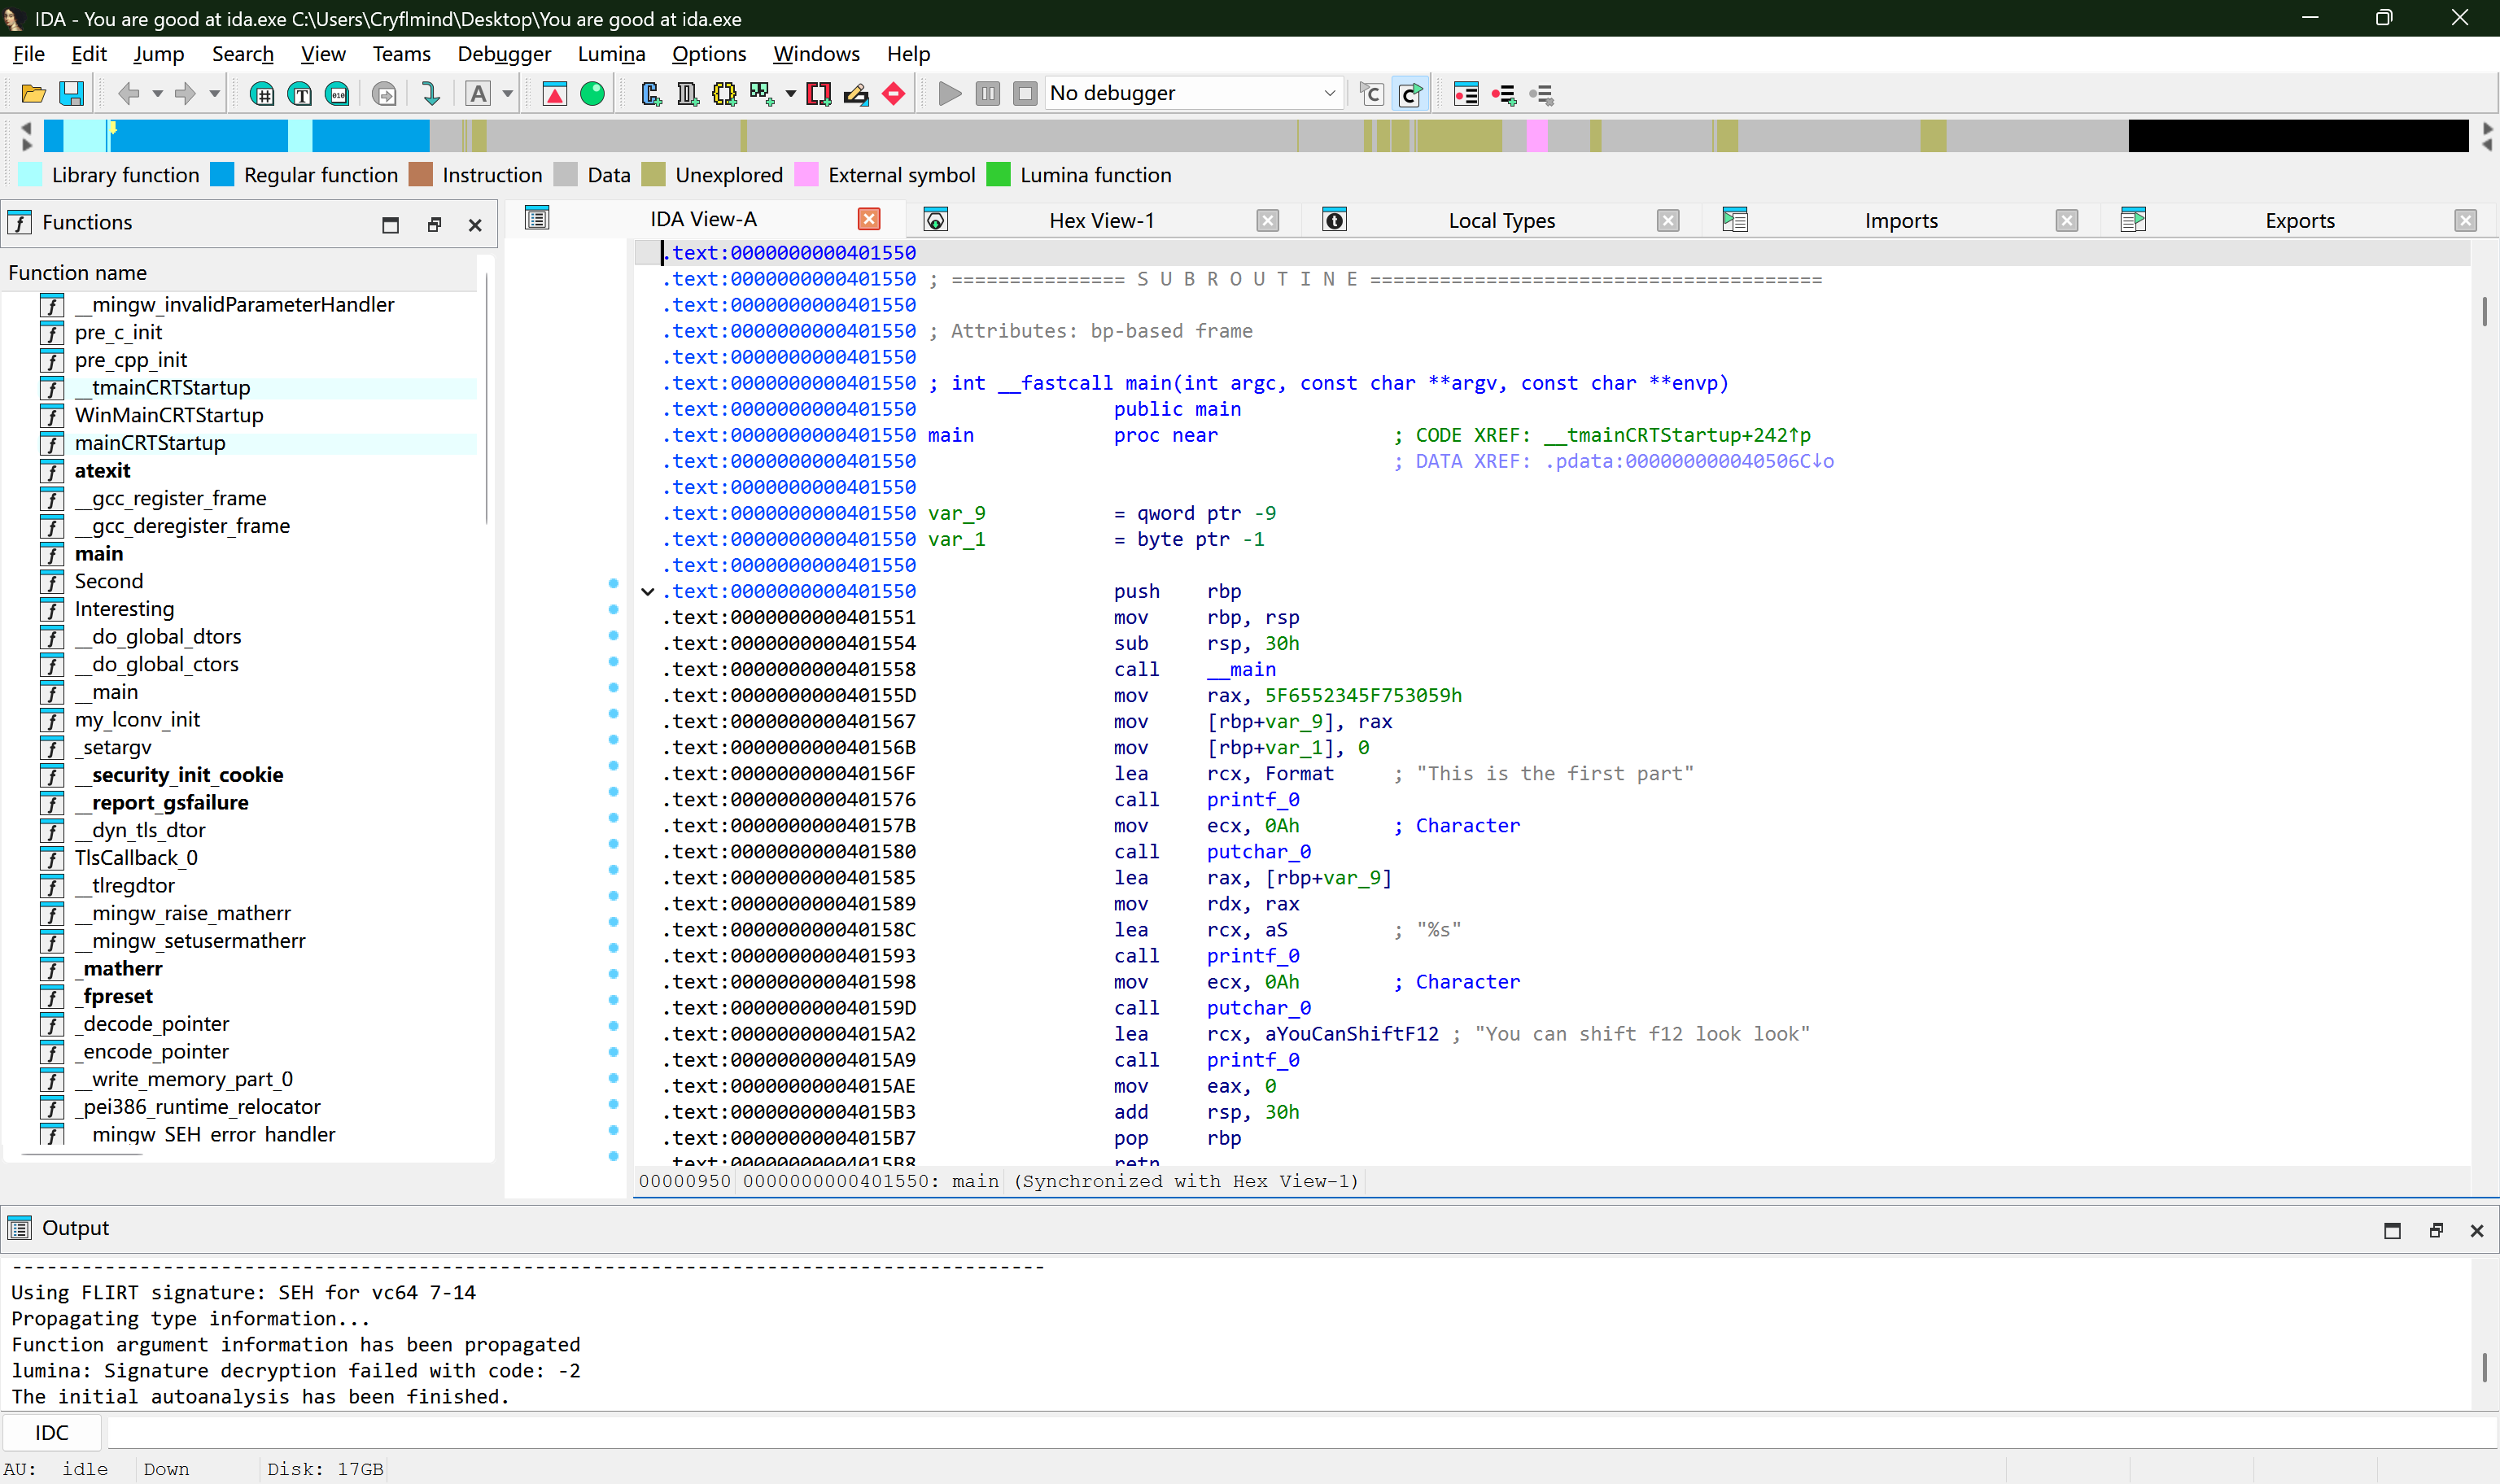Toggle the highlighted run-until-return C icon
2500x1484 pixels.
point(1410,93)
